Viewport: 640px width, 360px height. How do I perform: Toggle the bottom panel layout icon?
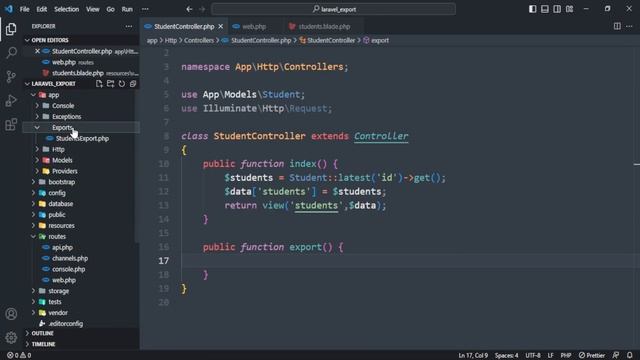click(x=545, y=9)
